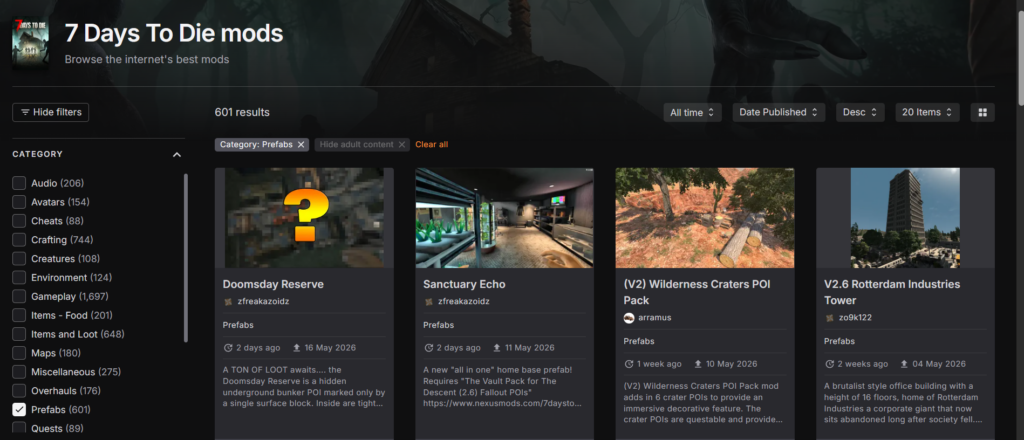Click Prefabs tag on Rotterdam Industries Tower card
Image resolution: width=1024 pixels, height=440 pixels.
pyautogui.click(x=839, y=341)
